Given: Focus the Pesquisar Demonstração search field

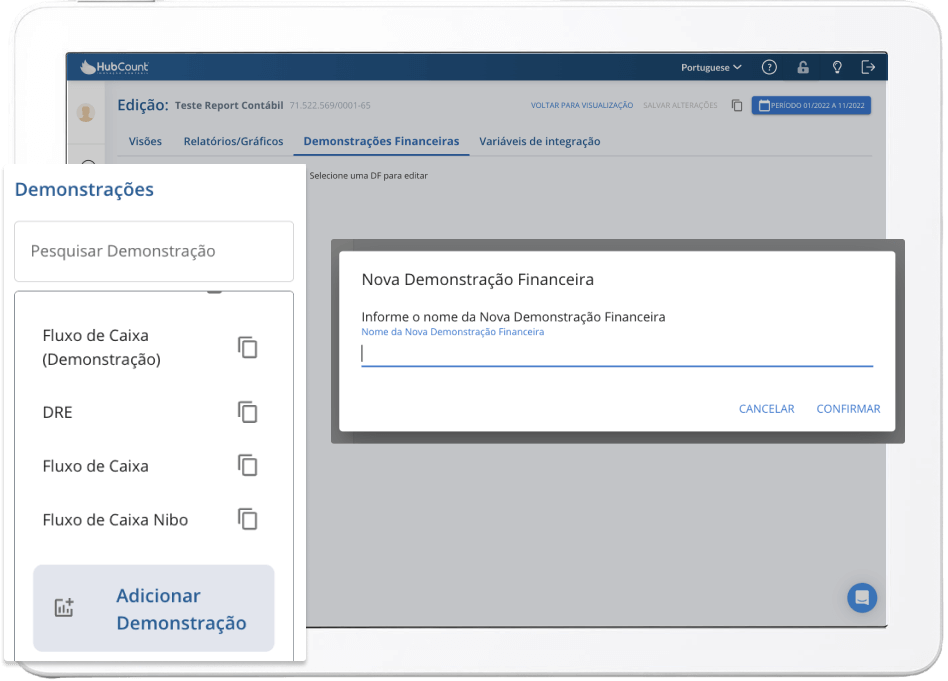Looking at the screenshot, I should 154,251.
